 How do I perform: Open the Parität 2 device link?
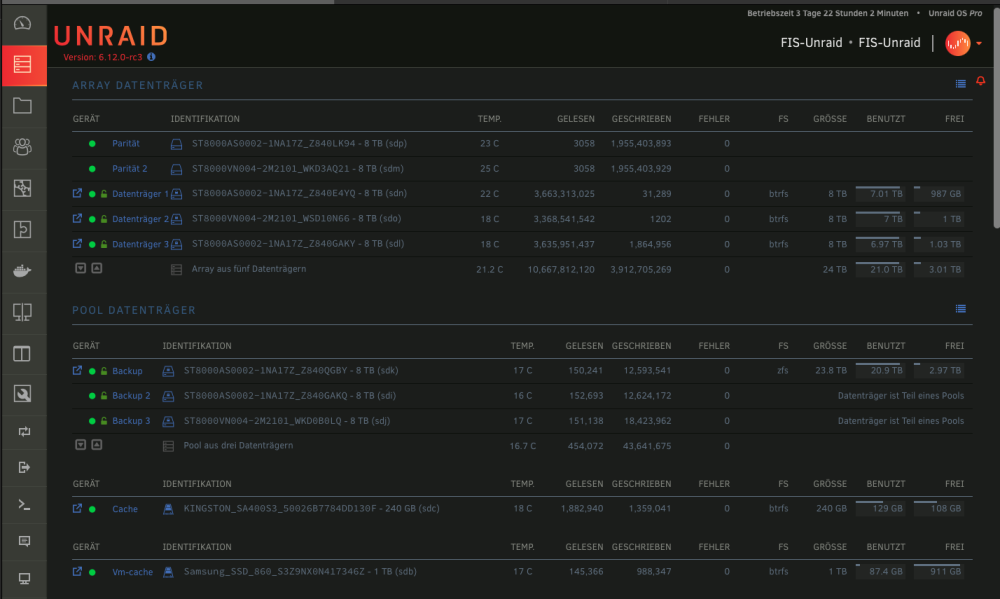coord(129,169)
